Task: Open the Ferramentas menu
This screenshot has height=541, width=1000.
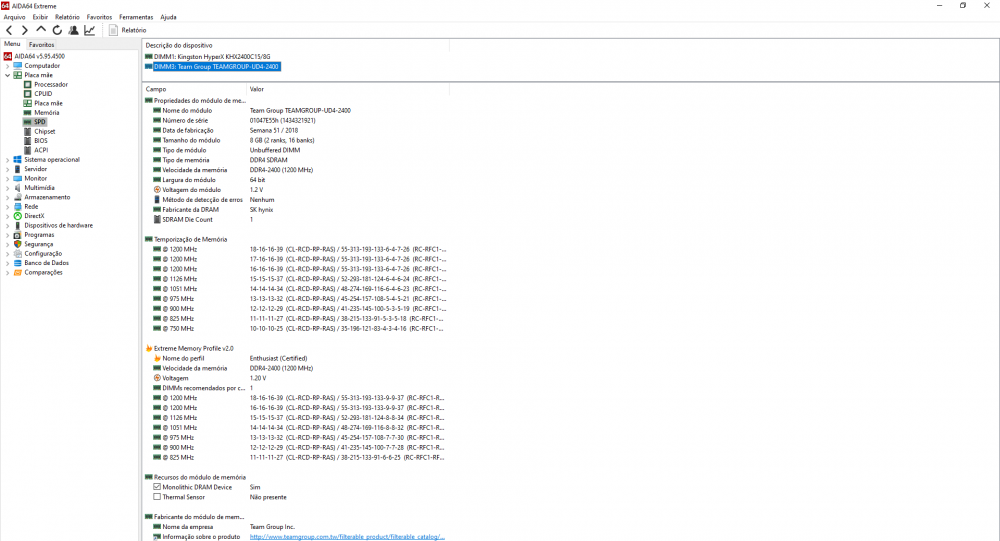Action: click(x=136, y=17)
